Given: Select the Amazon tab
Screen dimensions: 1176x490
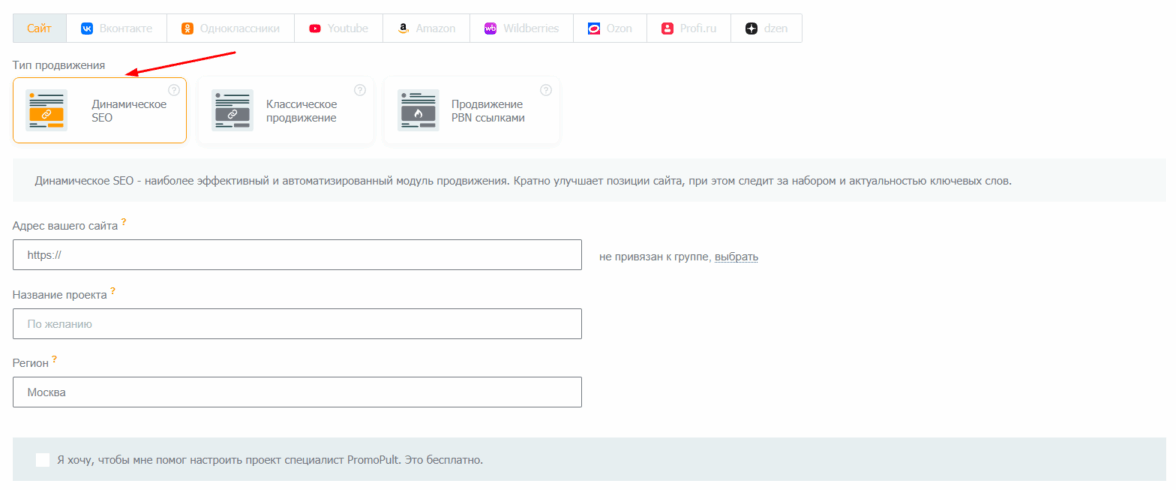Looking at the screenshot, I should click(426, 29).
